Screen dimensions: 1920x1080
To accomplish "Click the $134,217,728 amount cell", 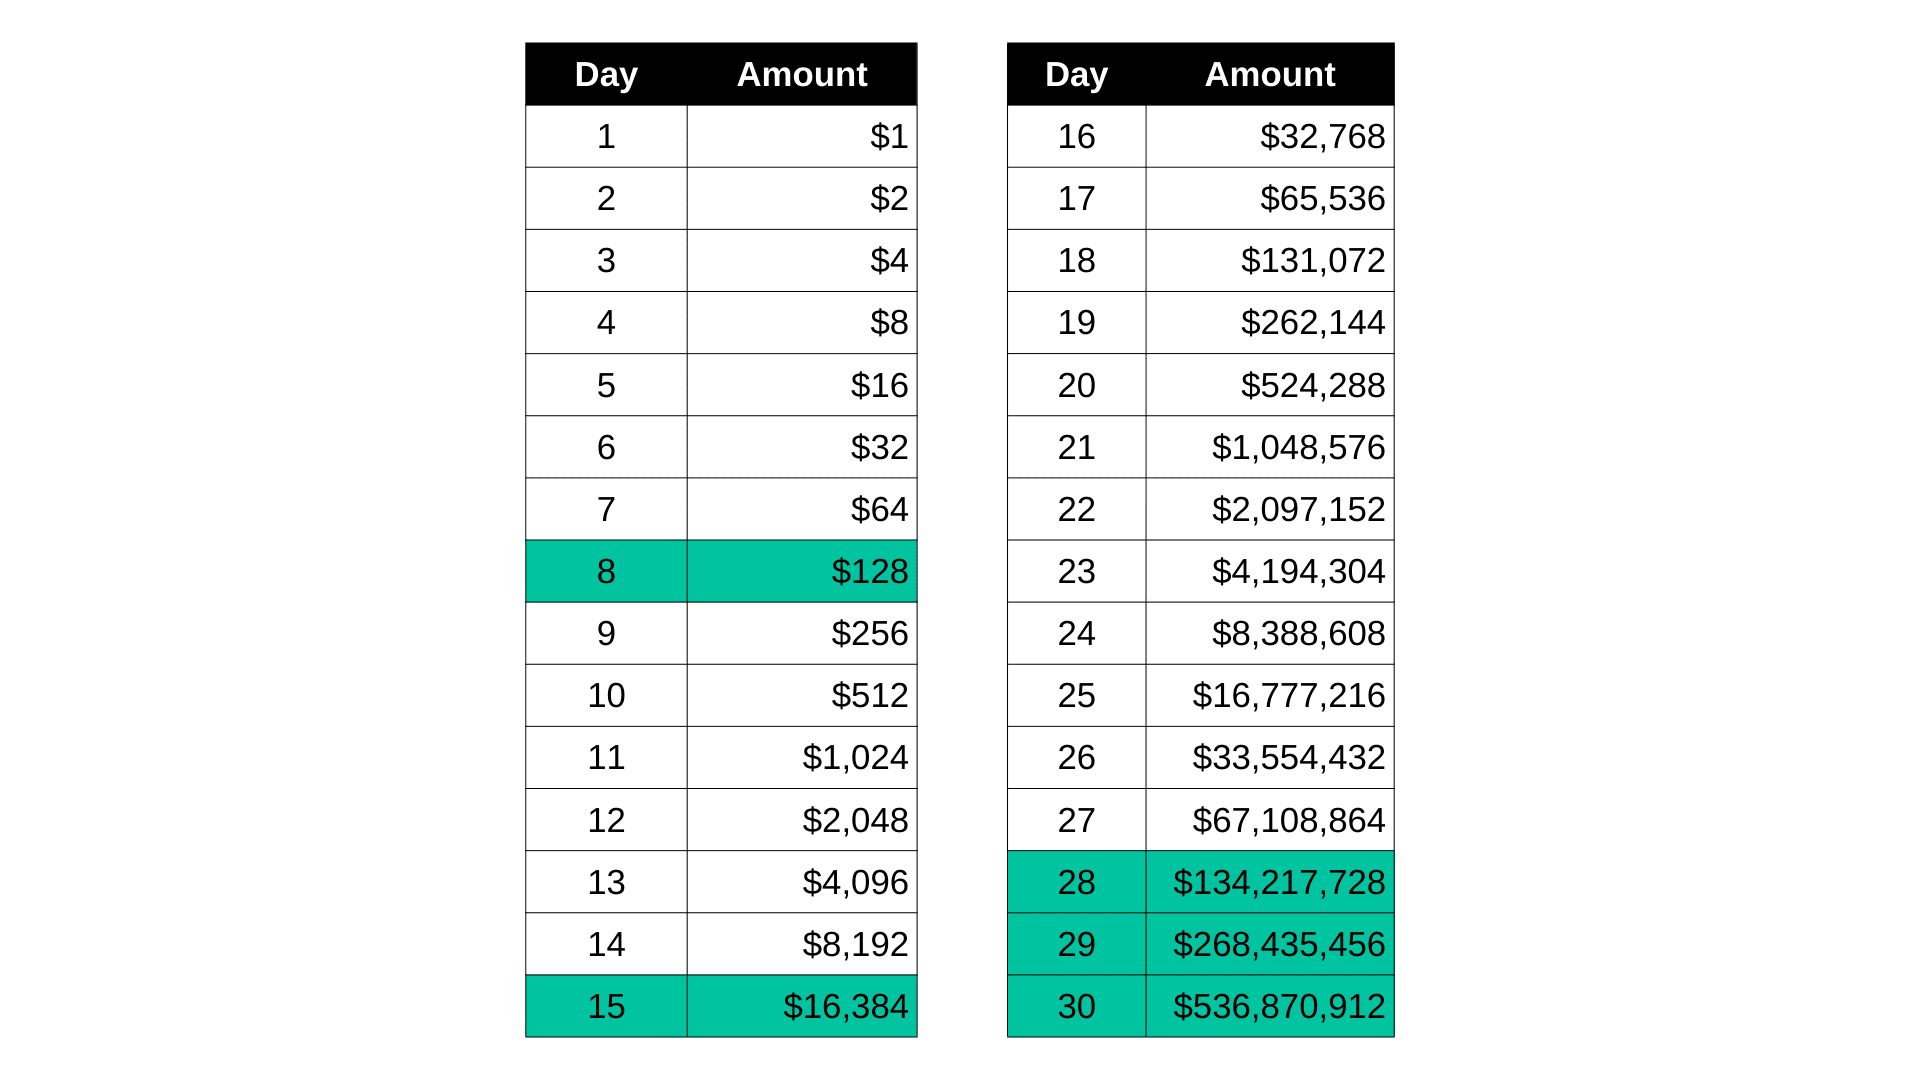I will (x=1270, y=882).
